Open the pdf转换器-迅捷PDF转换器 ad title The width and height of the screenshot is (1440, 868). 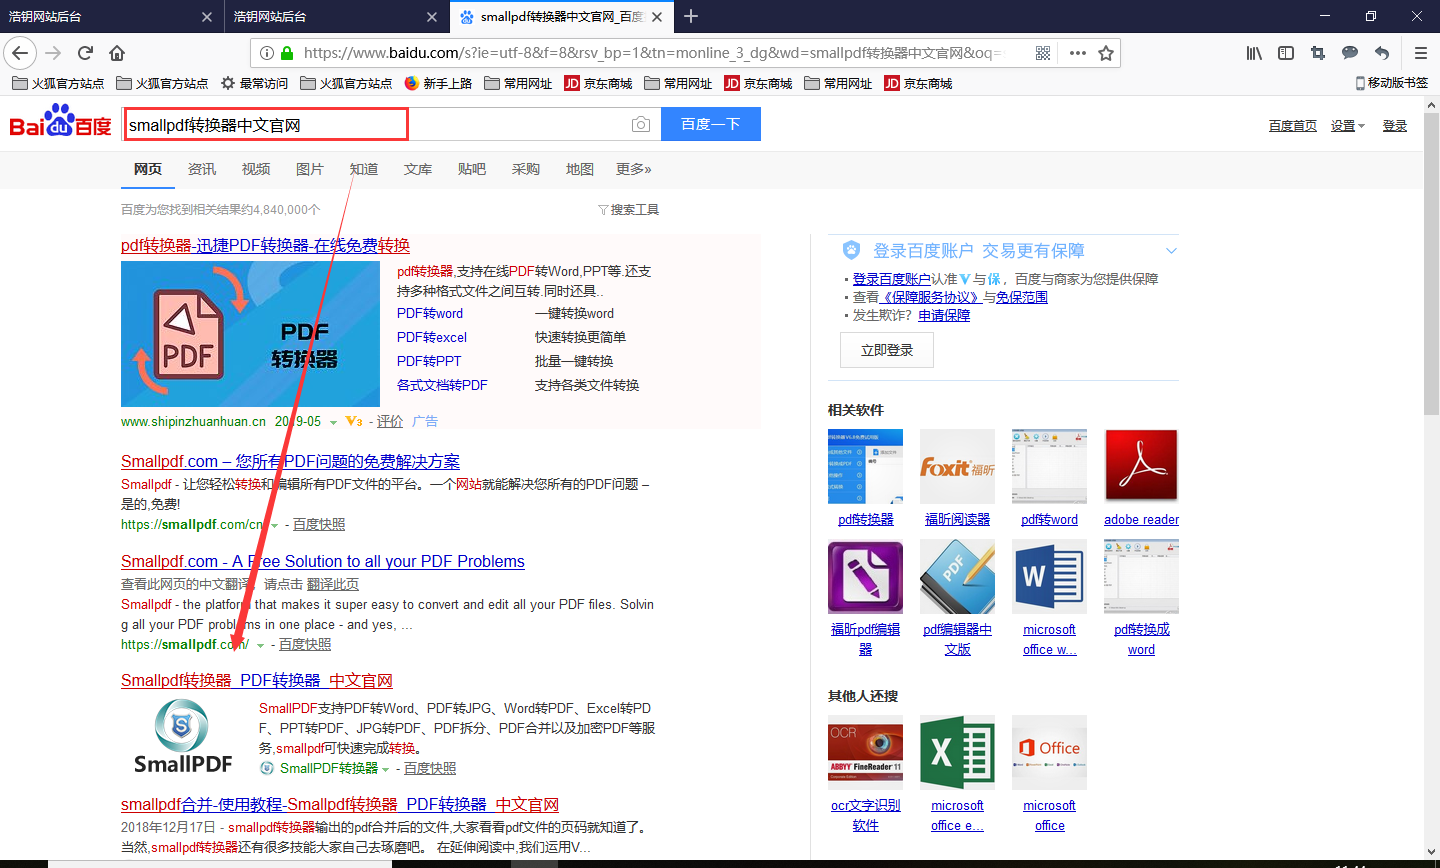(x=265, y=245)
